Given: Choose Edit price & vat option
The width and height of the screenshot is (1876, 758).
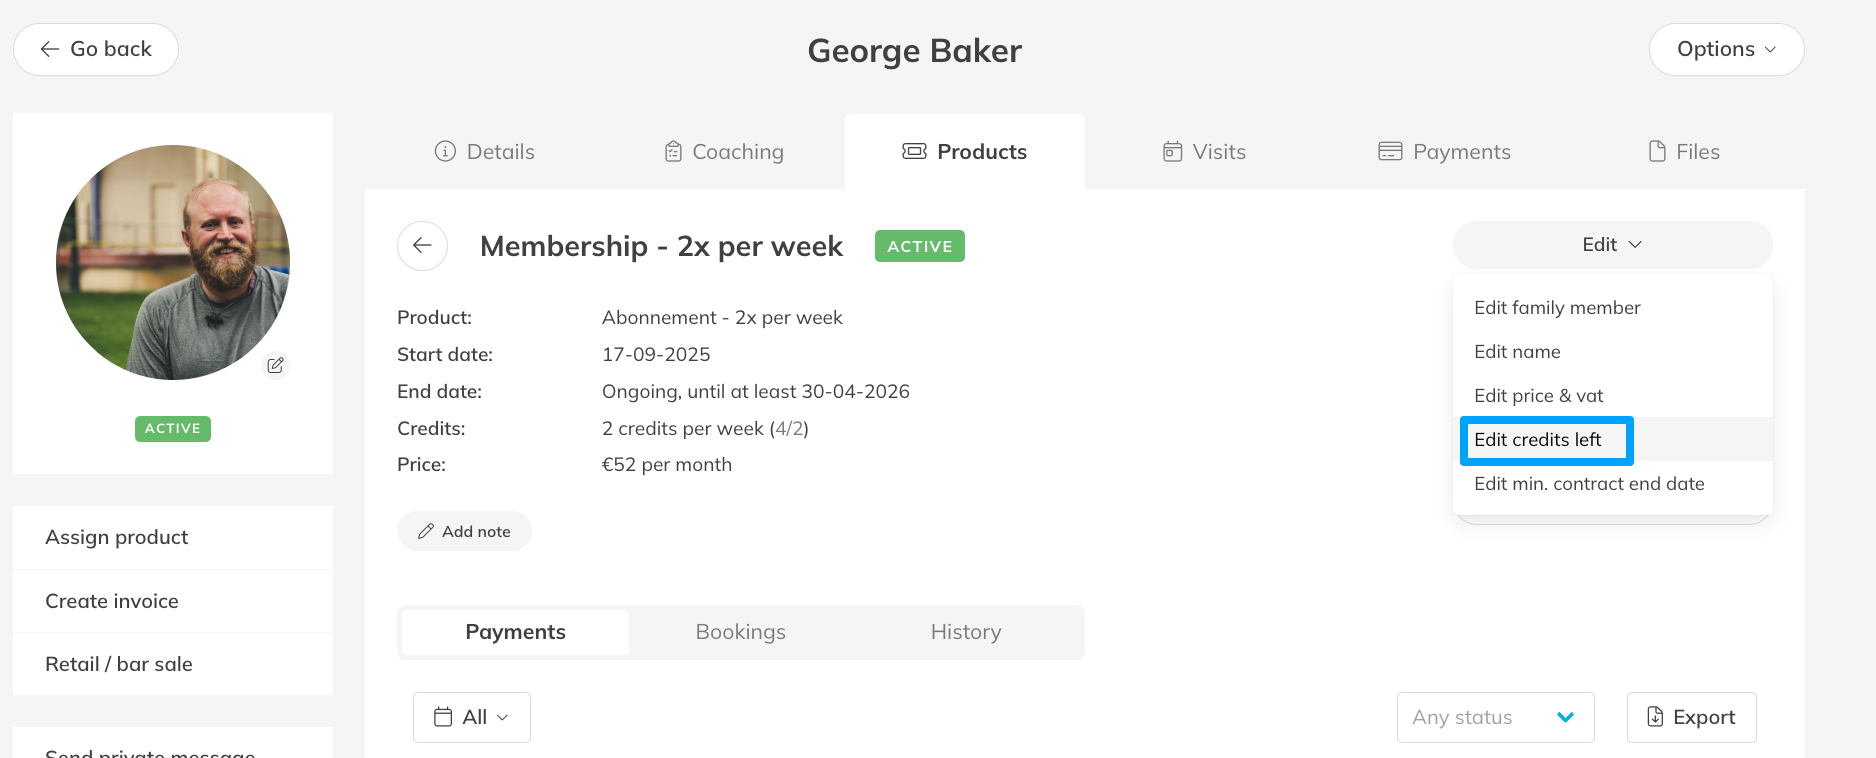Looking at the screenshot, I should (1539, 396).
